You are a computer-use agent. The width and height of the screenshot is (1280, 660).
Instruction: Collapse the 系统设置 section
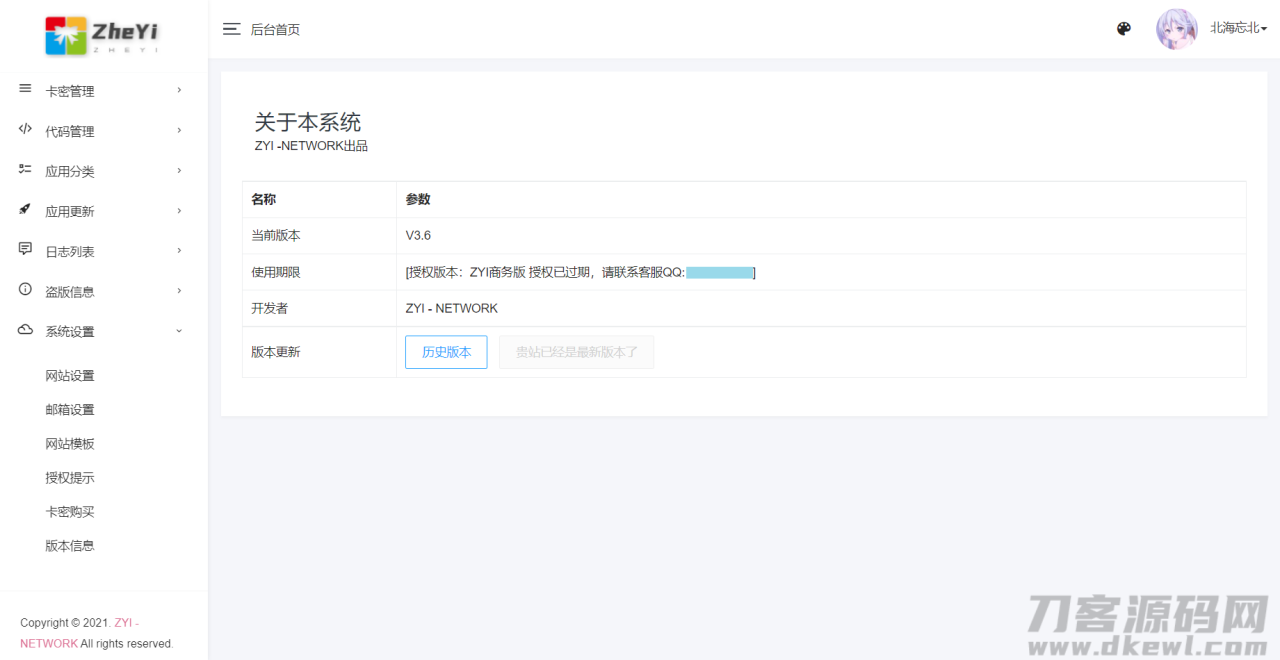tap(178, 330)
